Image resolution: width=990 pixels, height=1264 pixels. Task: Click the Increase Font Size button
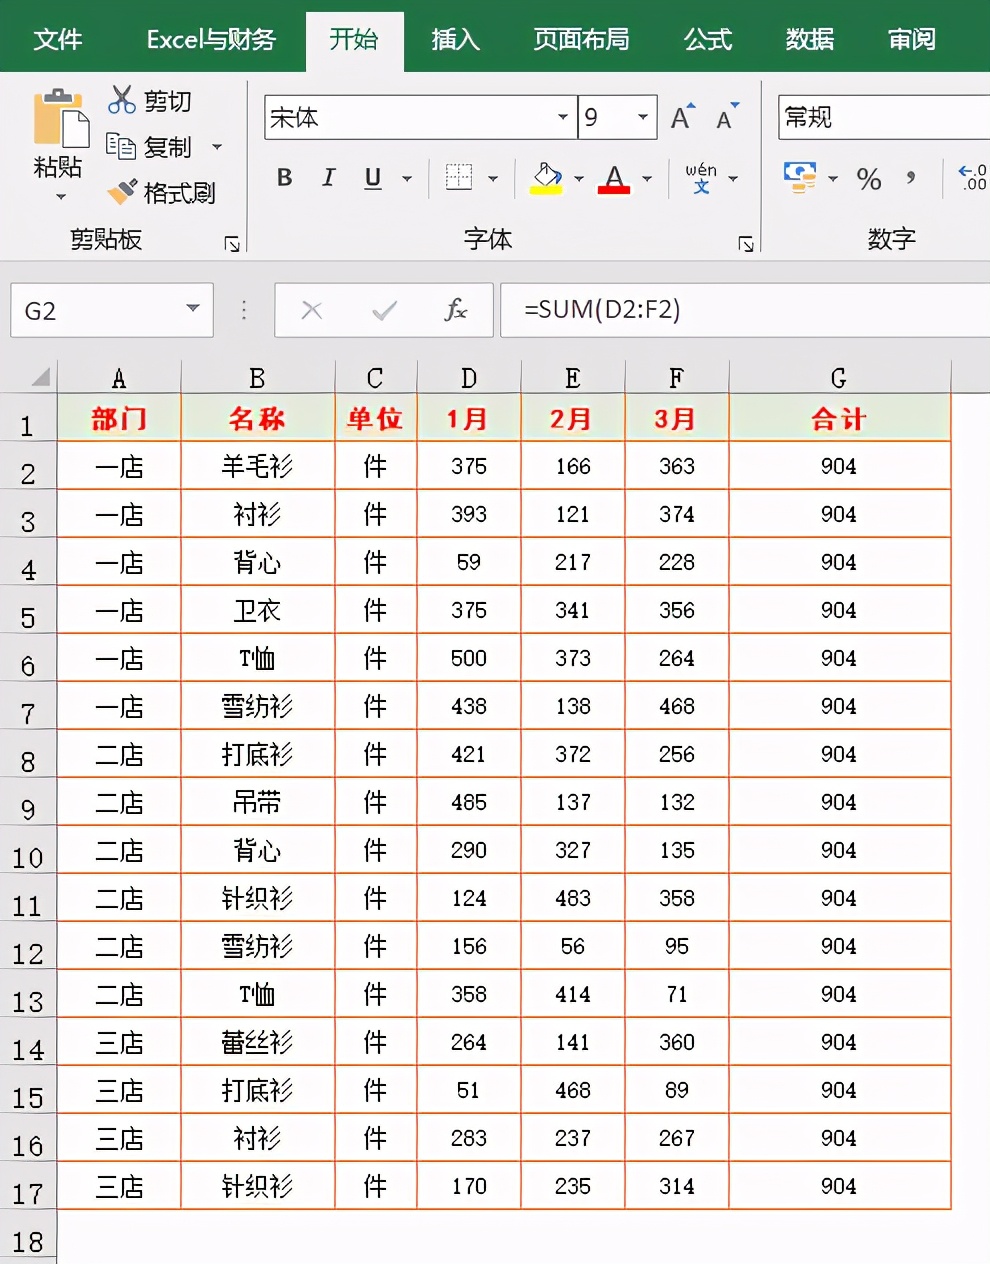coord(680,117)
